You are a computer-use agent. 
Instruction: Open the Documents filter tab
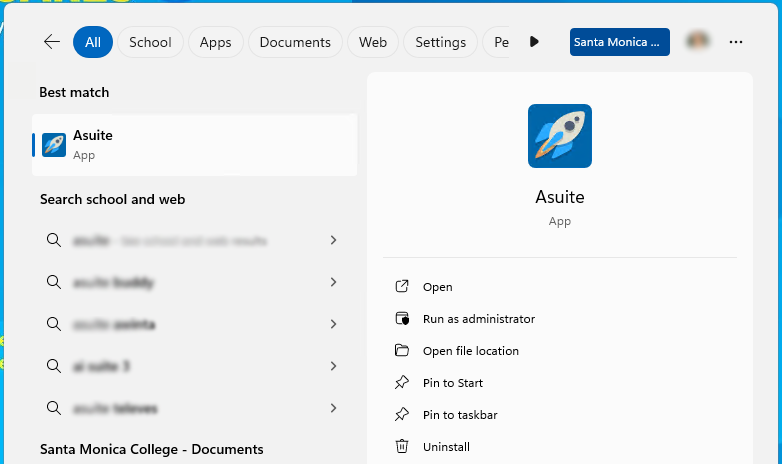coord(295,42)
